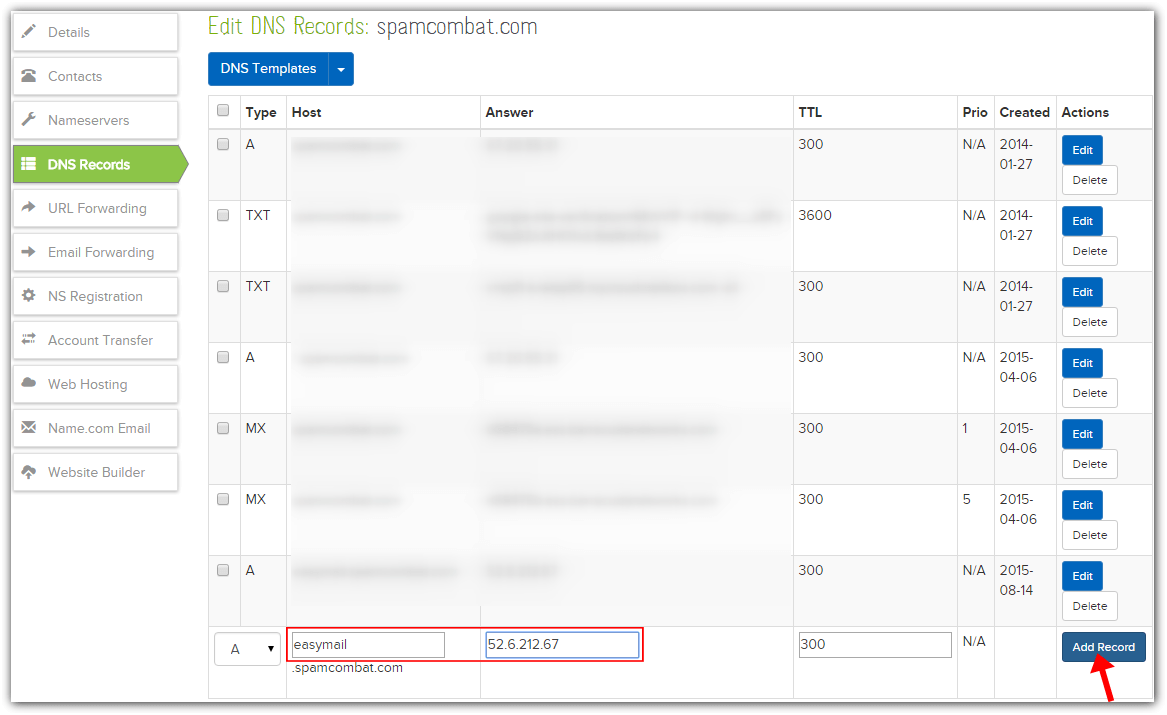Delete the MX record with priority 5
The width and height of the screenshot is (1167, 715).
click(1090, 535)
